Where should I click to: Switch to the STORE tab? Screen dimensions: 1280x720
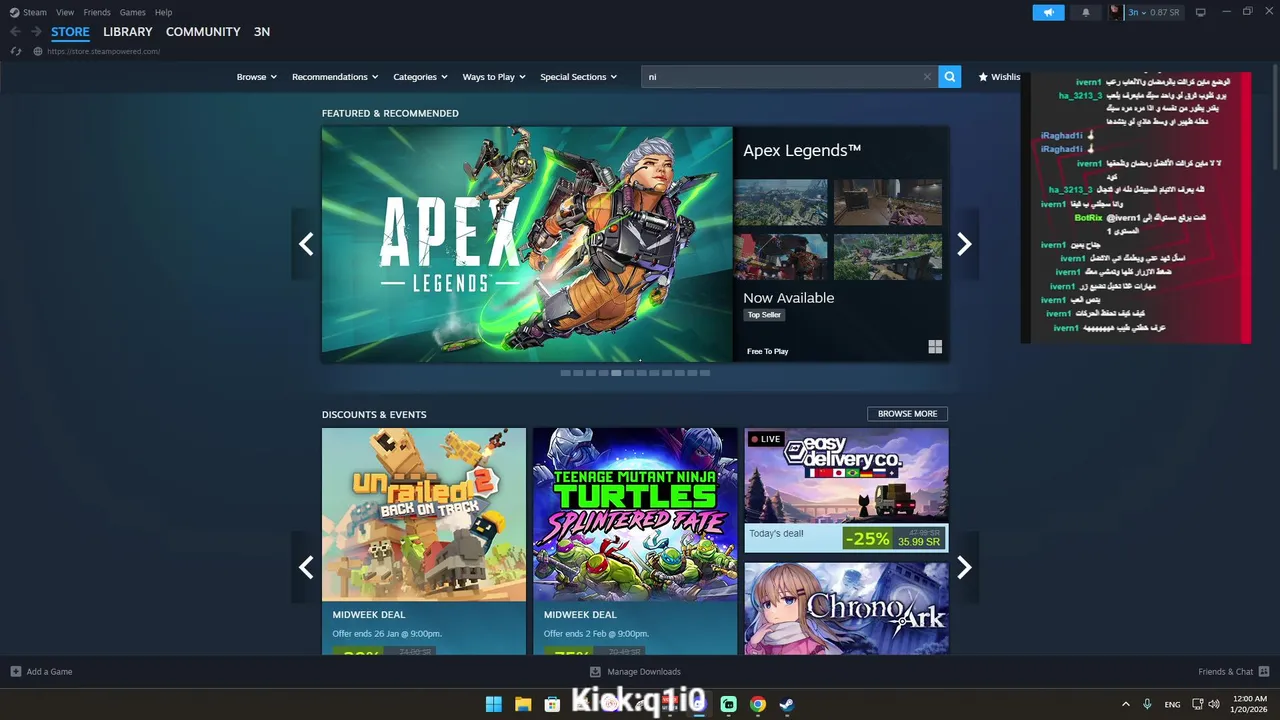70,32
